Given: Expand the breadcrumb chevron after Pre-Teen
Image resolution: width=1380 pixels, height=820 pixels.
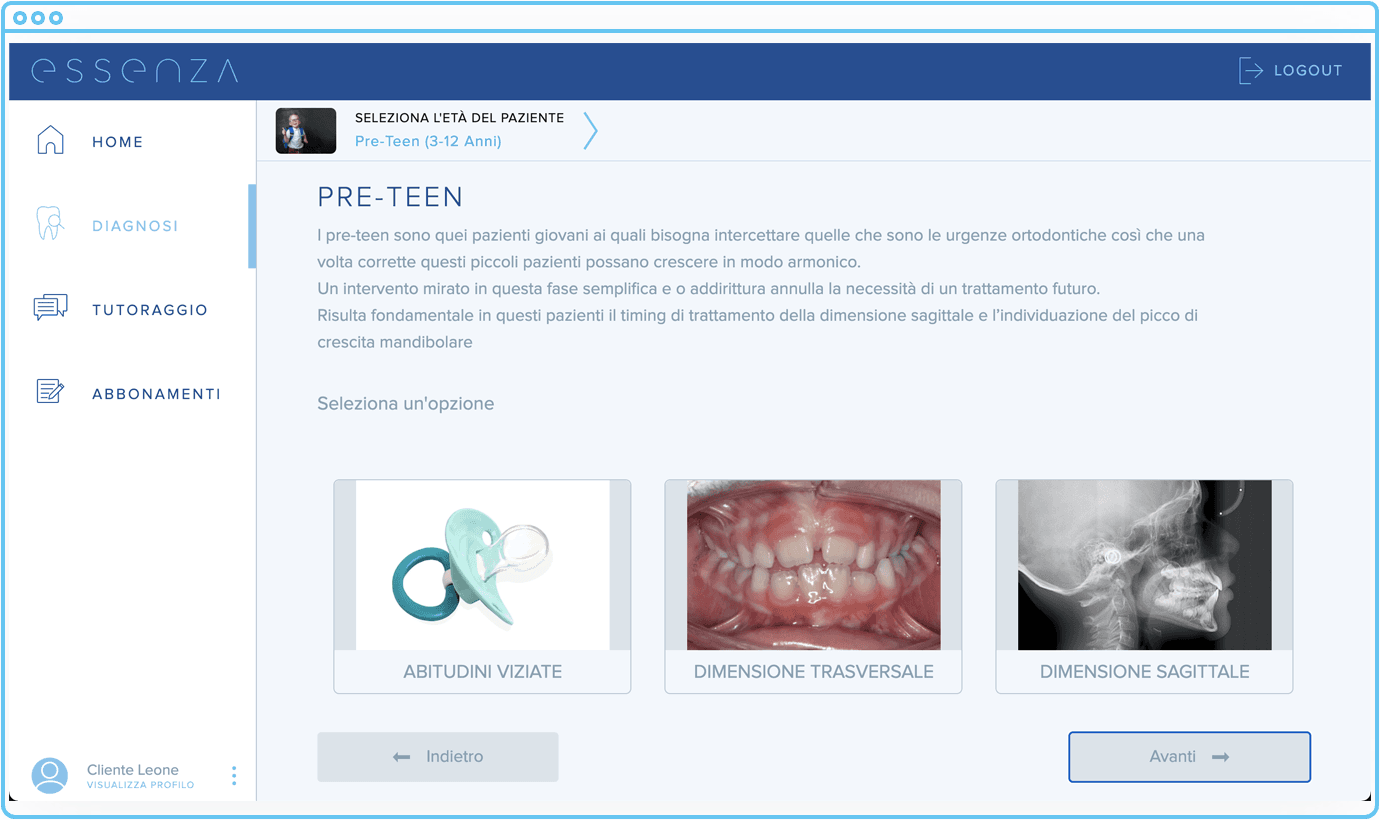Looking at the screenshot, I should [590, 131].
